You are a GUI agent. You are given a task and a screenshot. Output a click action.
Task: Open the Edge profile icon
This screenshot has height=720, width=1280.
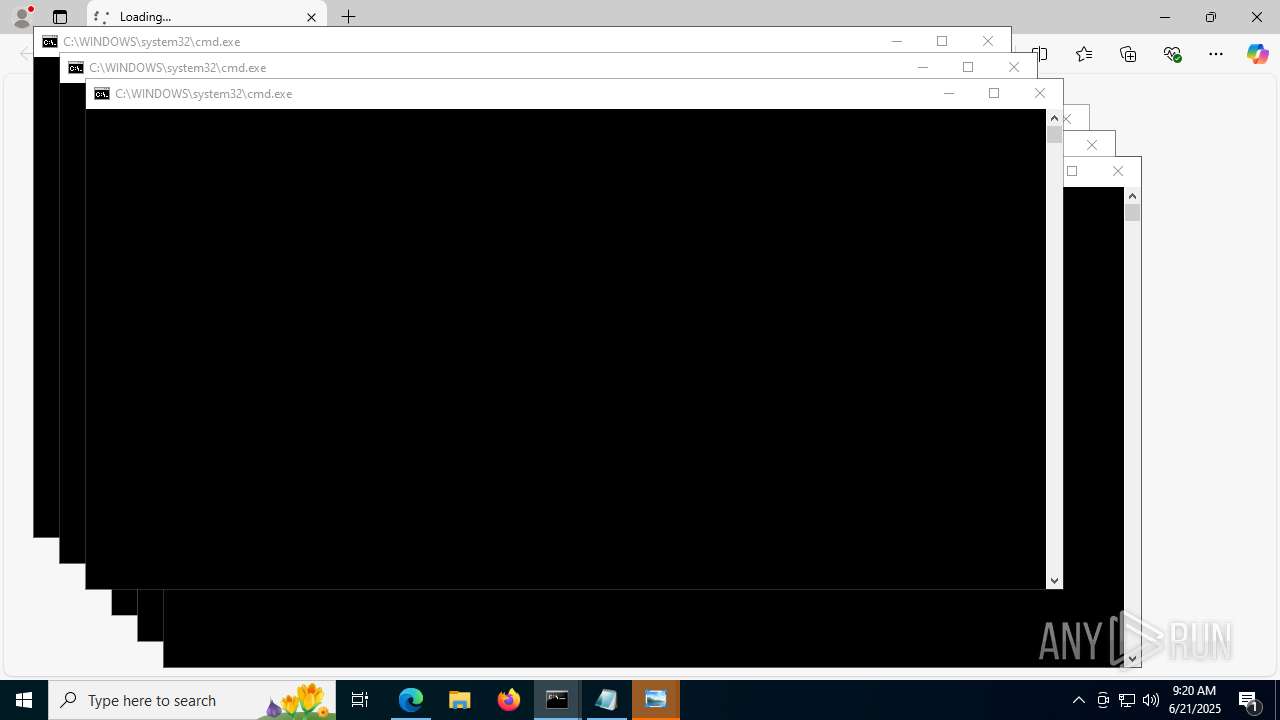(x=21, y=17)
